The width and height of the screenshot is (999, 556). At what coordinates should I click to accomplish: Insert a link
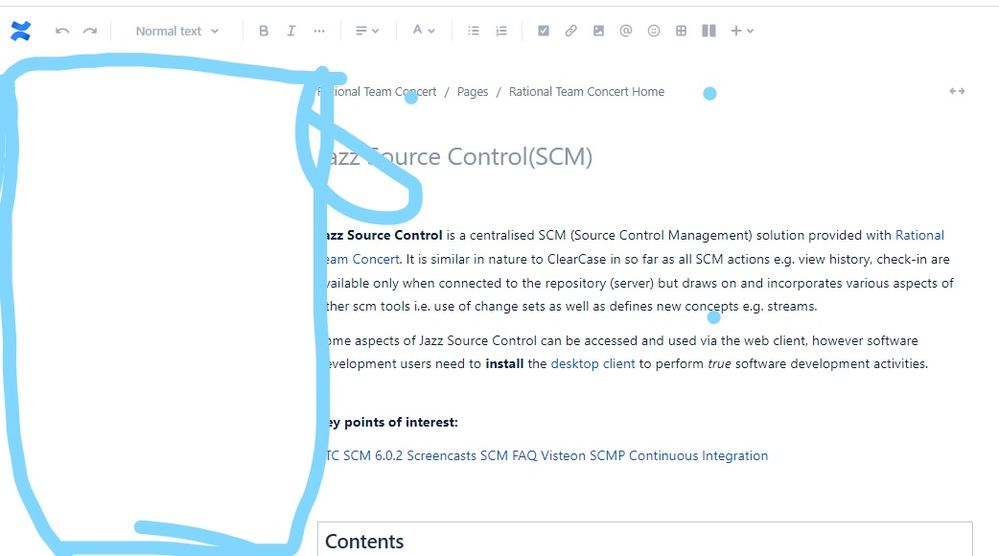pos(571,31)
